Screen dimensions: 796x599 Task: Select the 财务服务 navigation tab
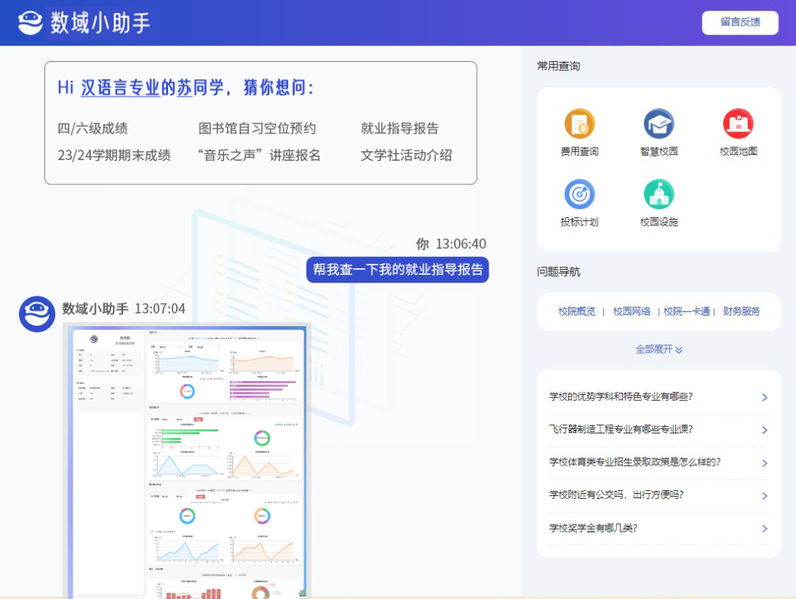[741, 311]
